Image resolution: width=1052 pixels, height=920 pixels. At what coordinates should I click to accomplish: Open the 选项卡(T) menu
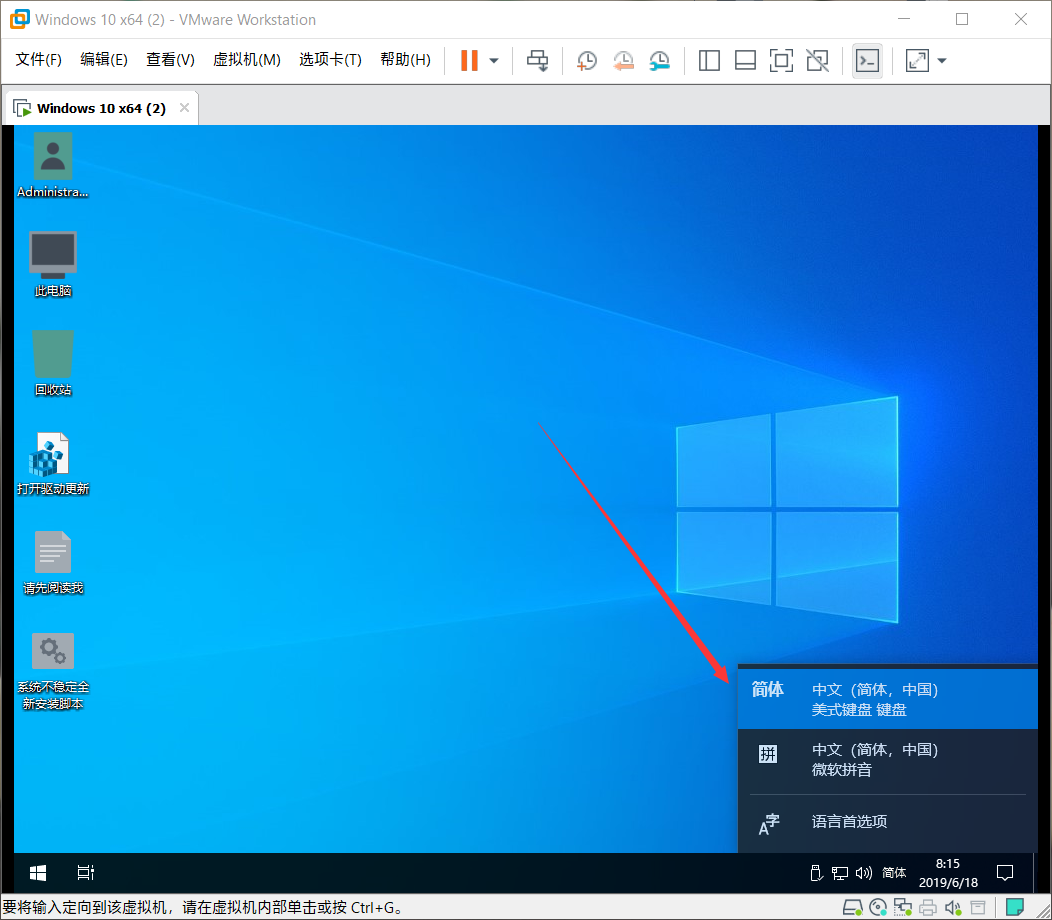[x=330, y=60]
